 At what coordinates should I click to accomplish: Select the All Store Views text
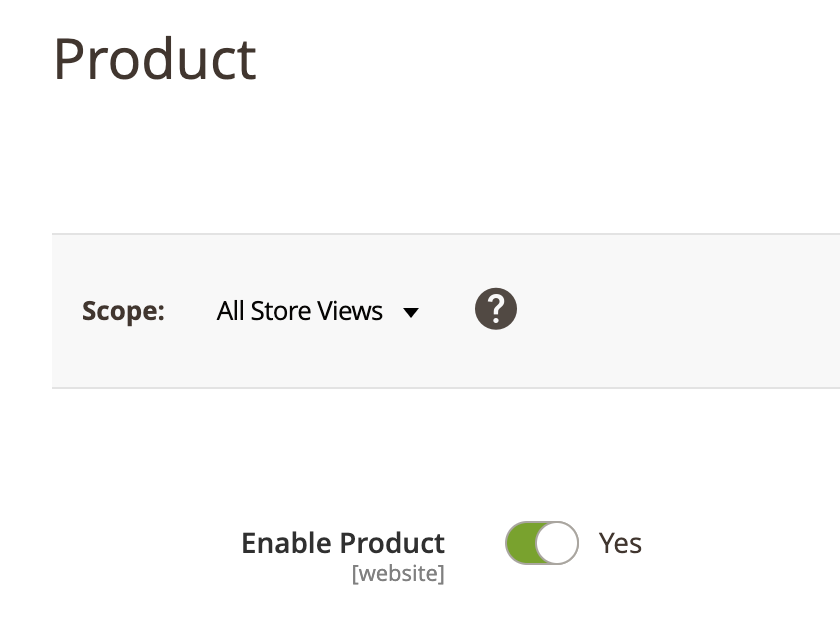pyautogui.click(x=300, y=311)
